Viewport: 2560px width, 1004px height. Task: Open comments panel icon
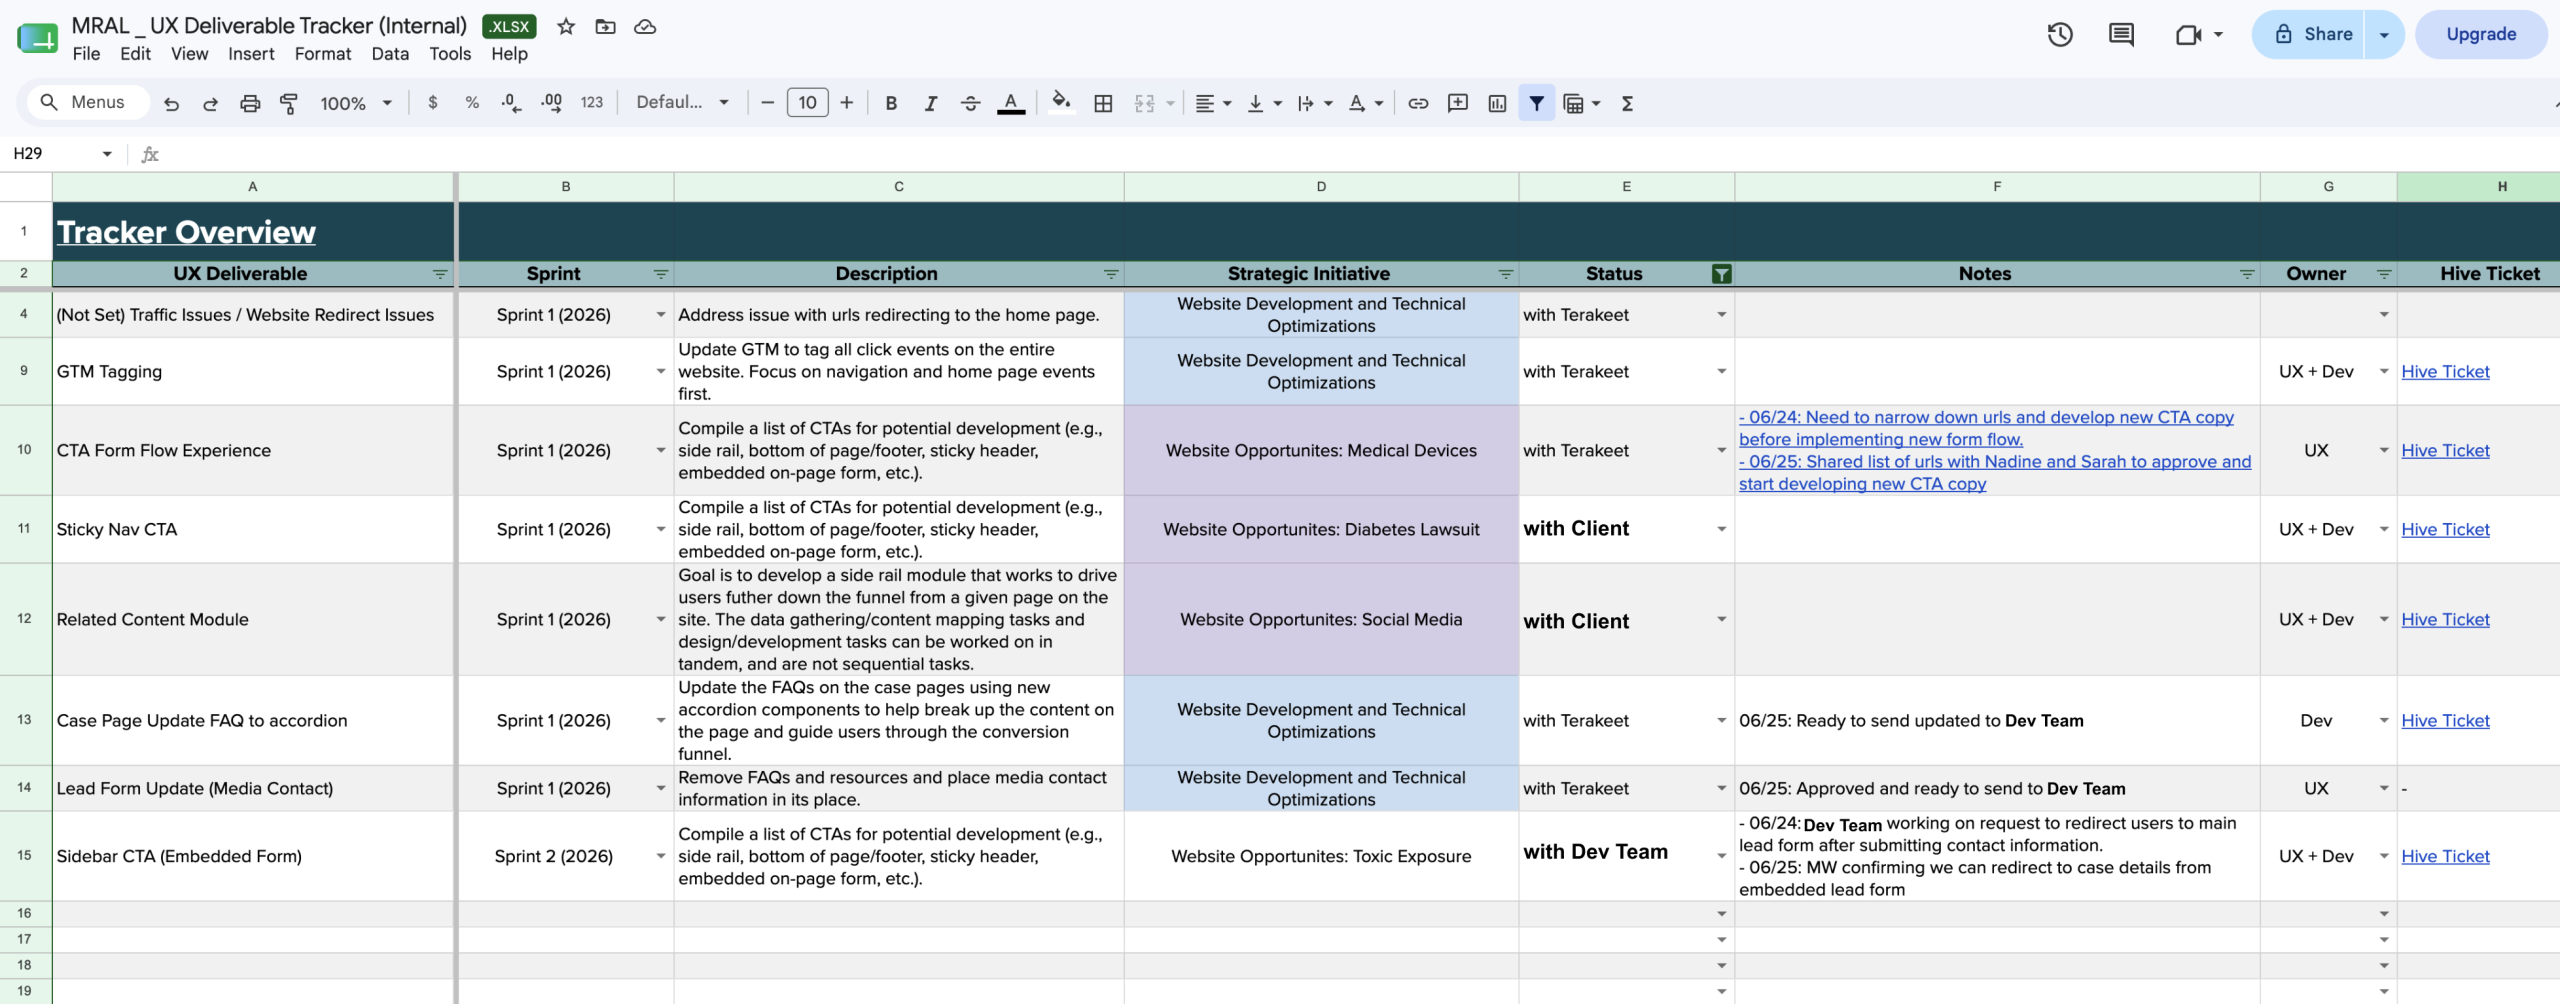(2121, 35)
